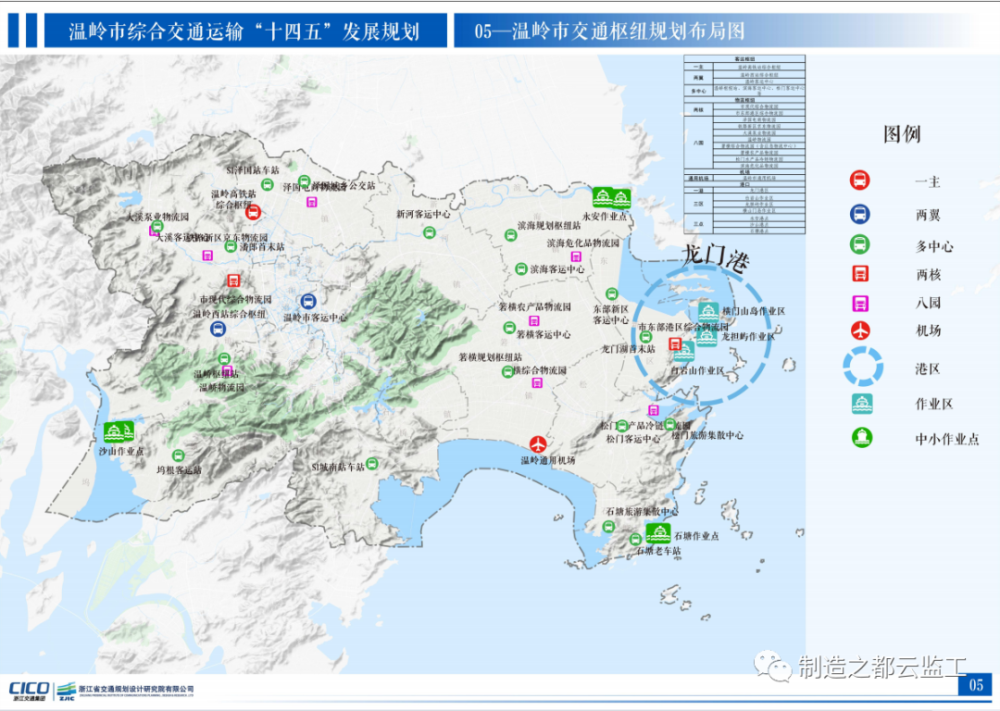Screen dimensions: 1000x711
Task: Click the 新河客运中心 label
Action: pyautogui.click(x=423, y=214)
